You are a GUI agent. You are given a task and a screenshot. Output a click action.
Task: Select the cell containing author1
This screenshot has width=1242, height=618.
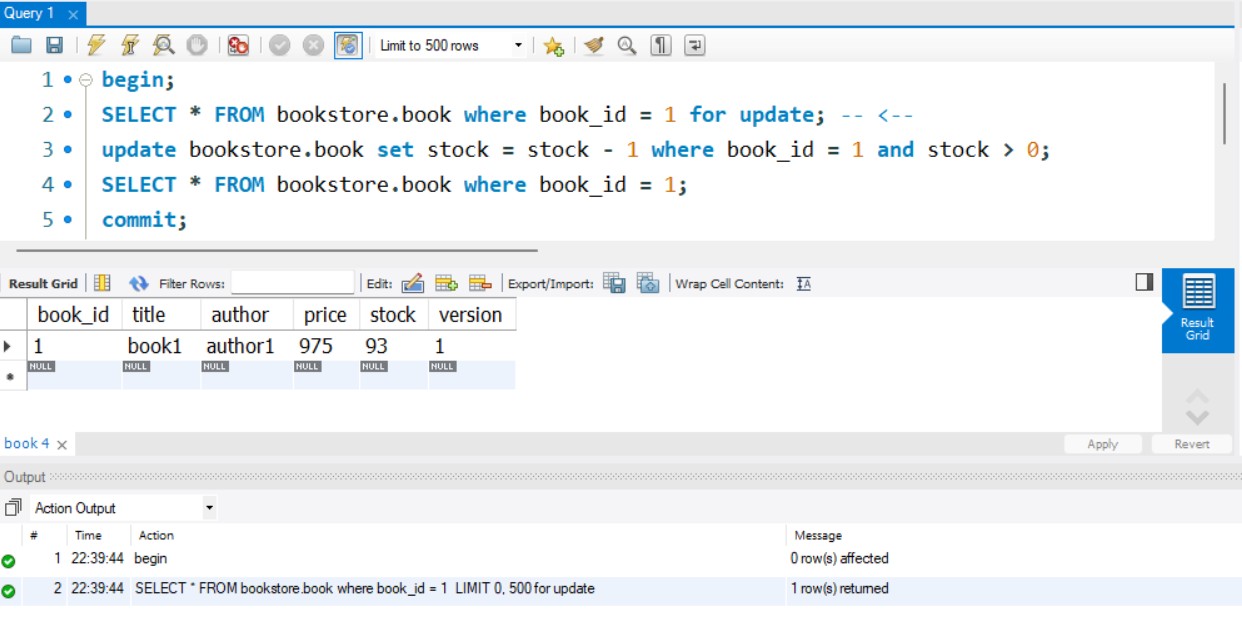[x=247, y=346]
